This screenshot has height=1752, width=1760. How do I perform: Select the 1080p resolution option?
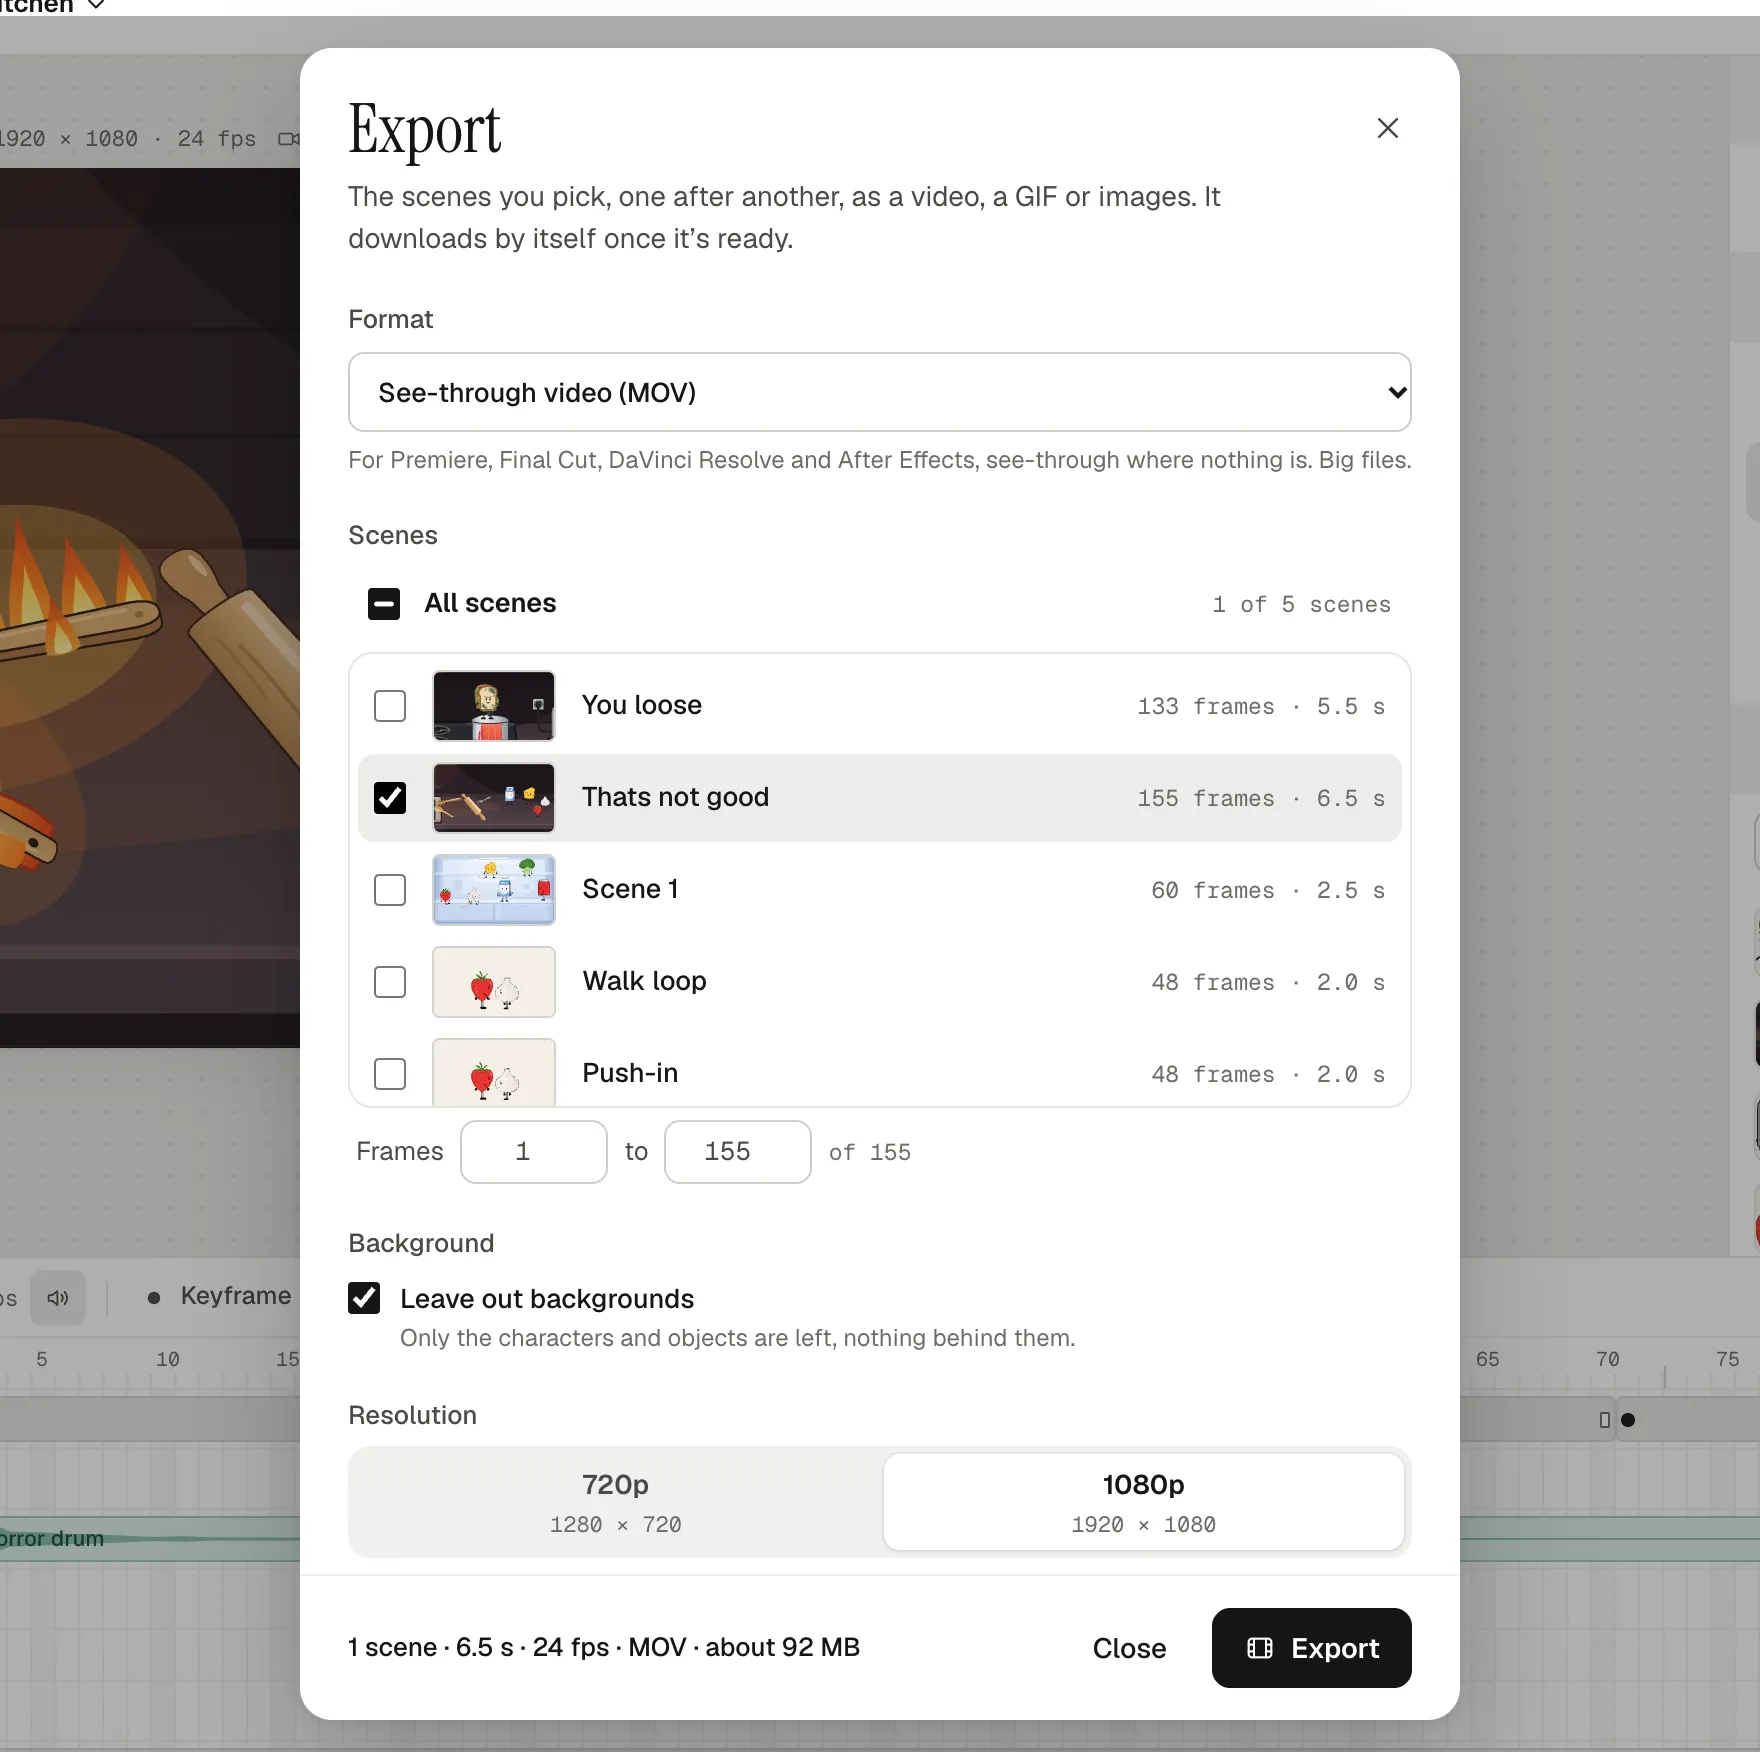(1144, 1502)
